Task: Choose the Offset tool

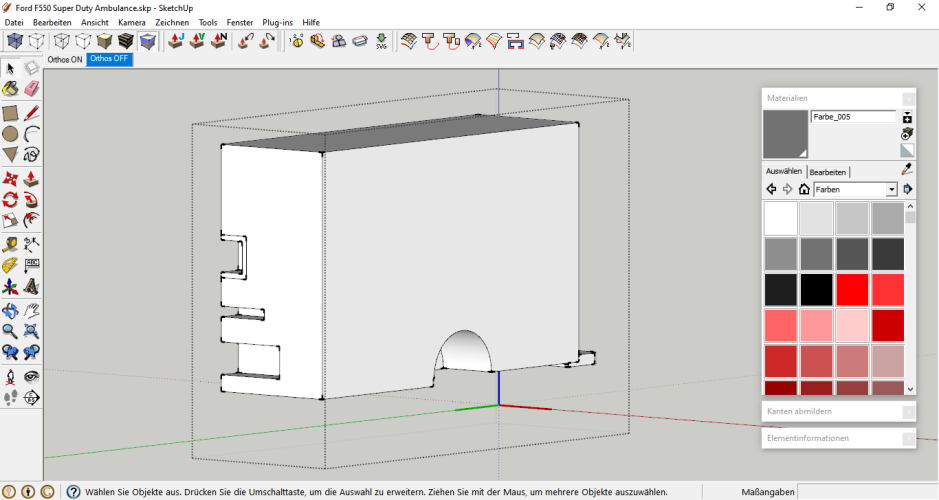Action: [x=32, y=220]
